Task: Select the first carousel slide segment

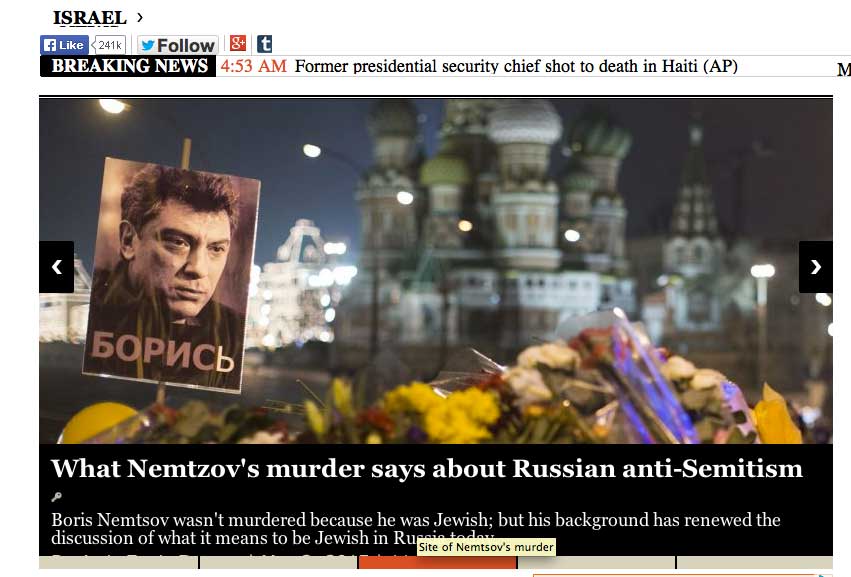Action: (x=119, y=562)
